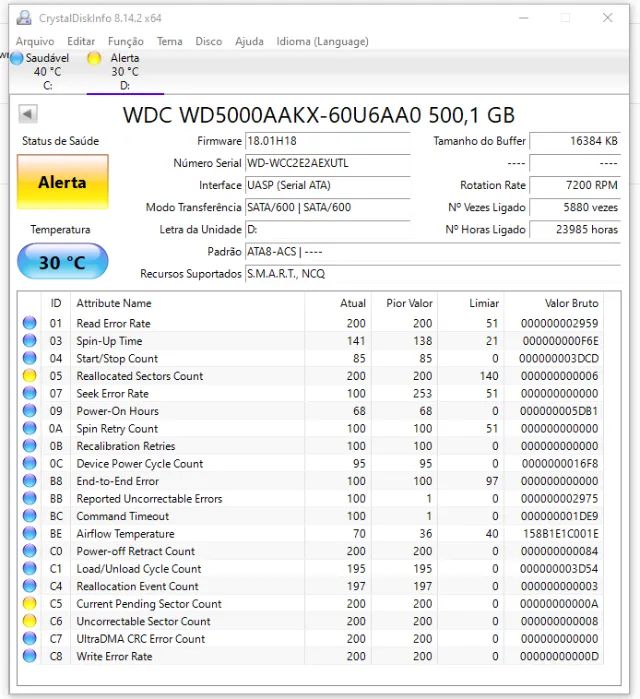
Task: Click status orb of Write Error Rate row
Action: (x=29, y=656)
